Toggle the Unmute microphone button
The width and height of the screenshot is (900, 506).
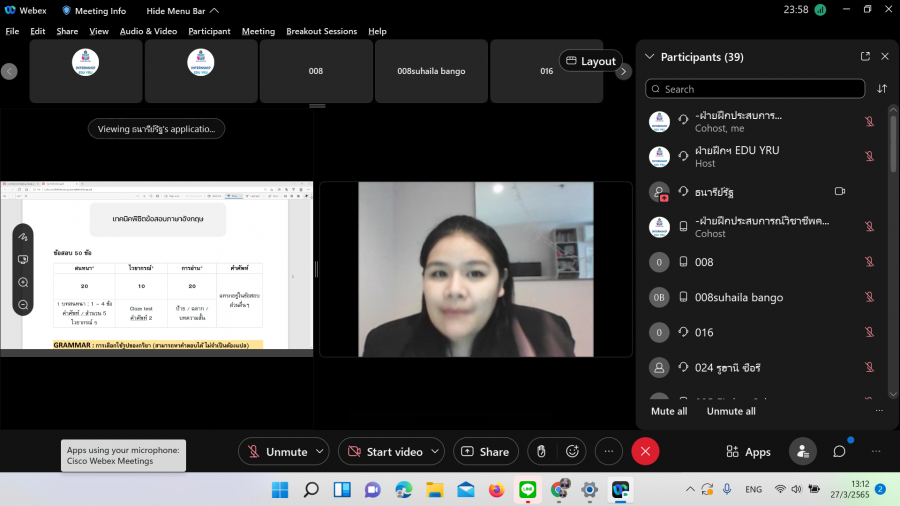[x=277, y=452]
